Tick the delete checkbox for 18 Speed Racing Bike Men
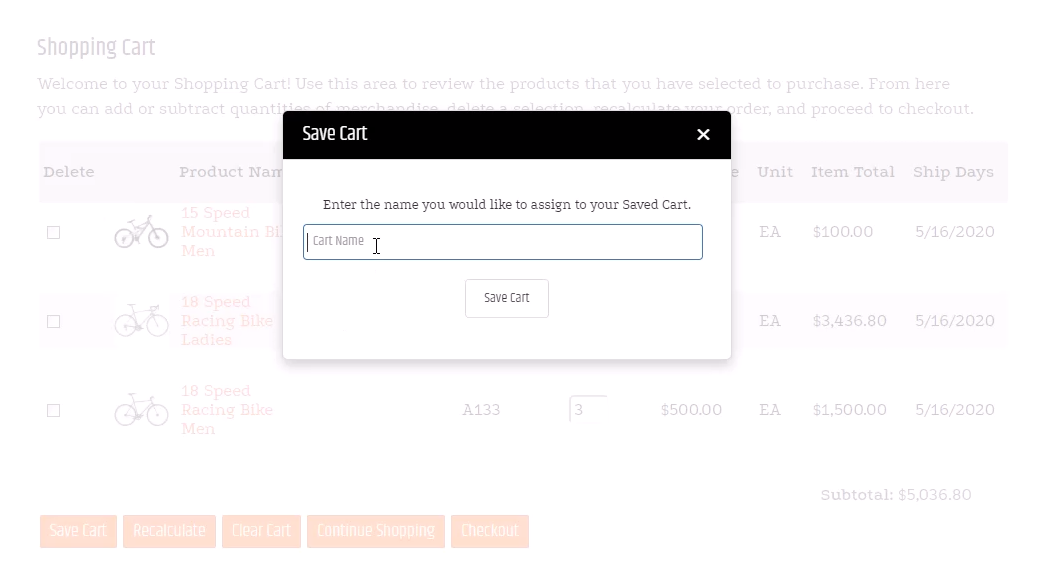1042x569 pixels. point(54,411)
